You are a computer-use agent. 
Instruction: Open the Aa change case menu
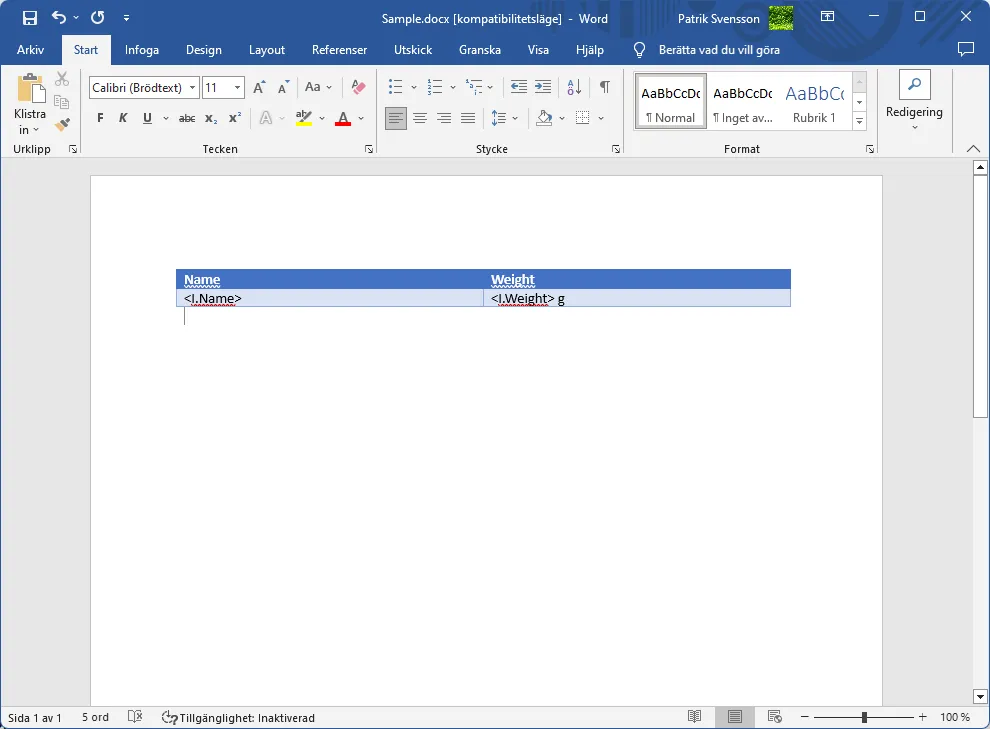coord(318,87)
